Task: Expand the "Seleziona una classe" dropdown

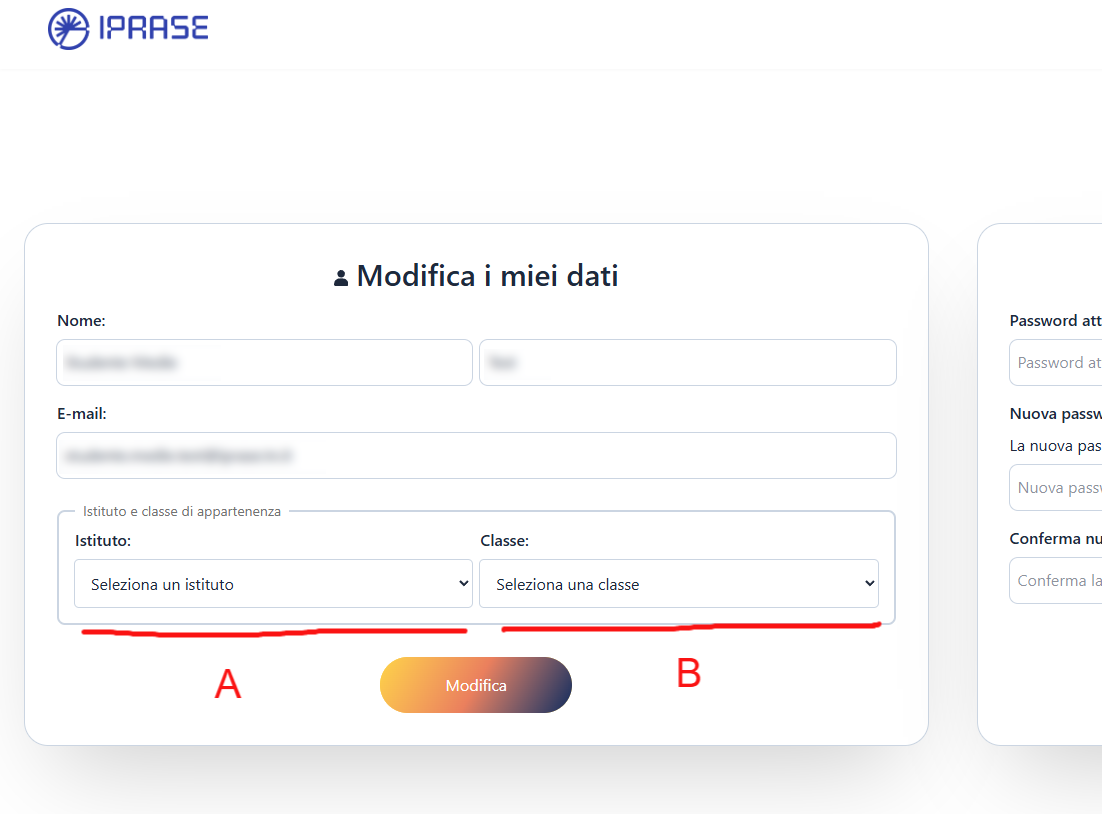Action: point(678,584)
